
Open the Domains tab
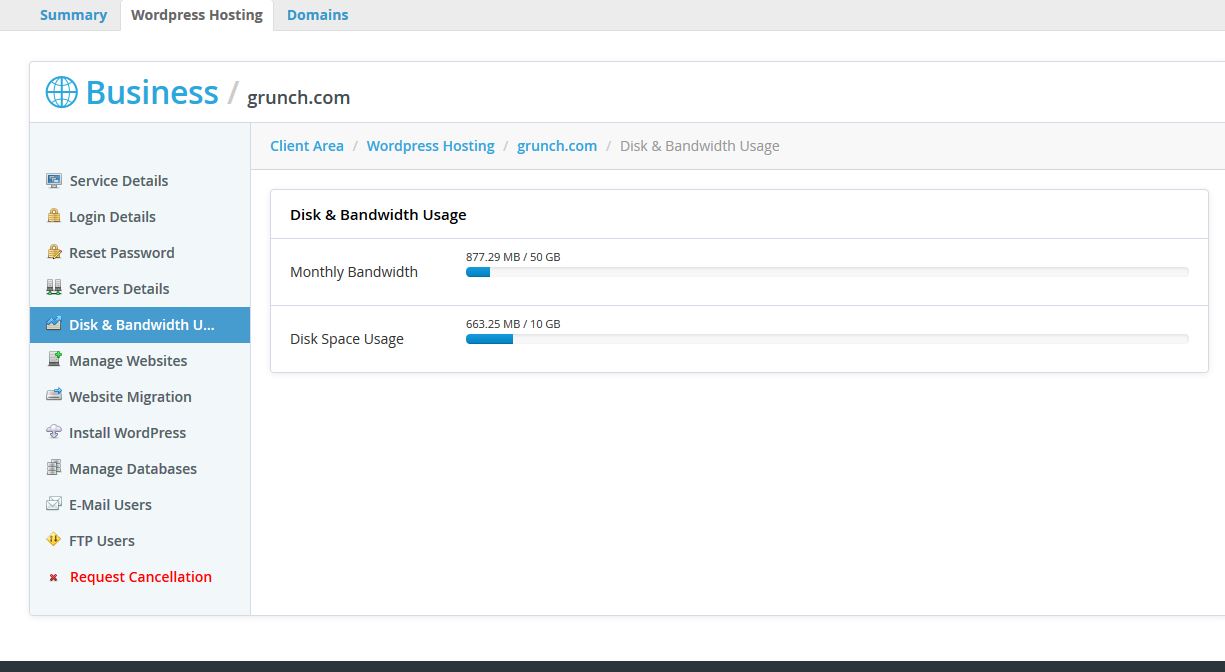(317, 15)
